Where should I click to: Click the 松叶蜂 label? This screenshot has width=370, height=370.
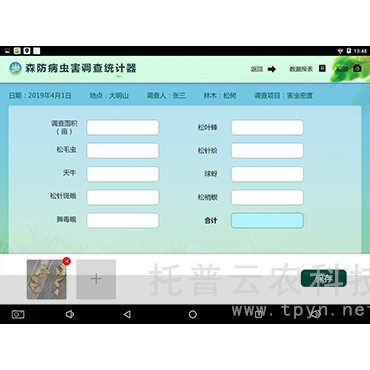point(207,127)
